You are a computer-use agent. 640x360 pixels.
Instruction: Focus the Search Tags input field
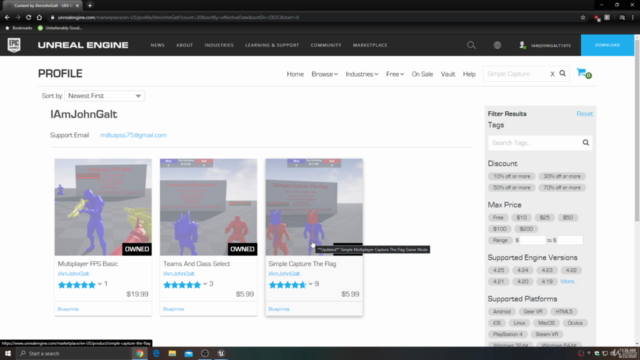535,143
